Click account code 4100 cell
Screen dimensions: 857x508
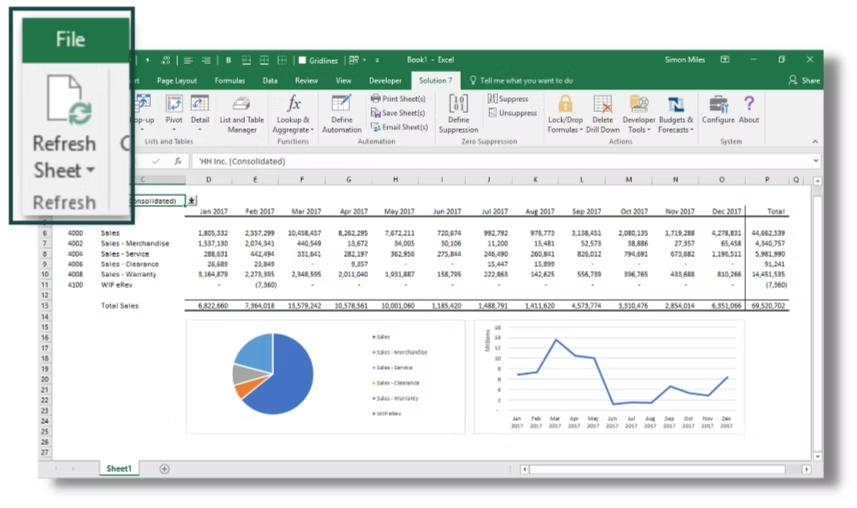(75, 284)
